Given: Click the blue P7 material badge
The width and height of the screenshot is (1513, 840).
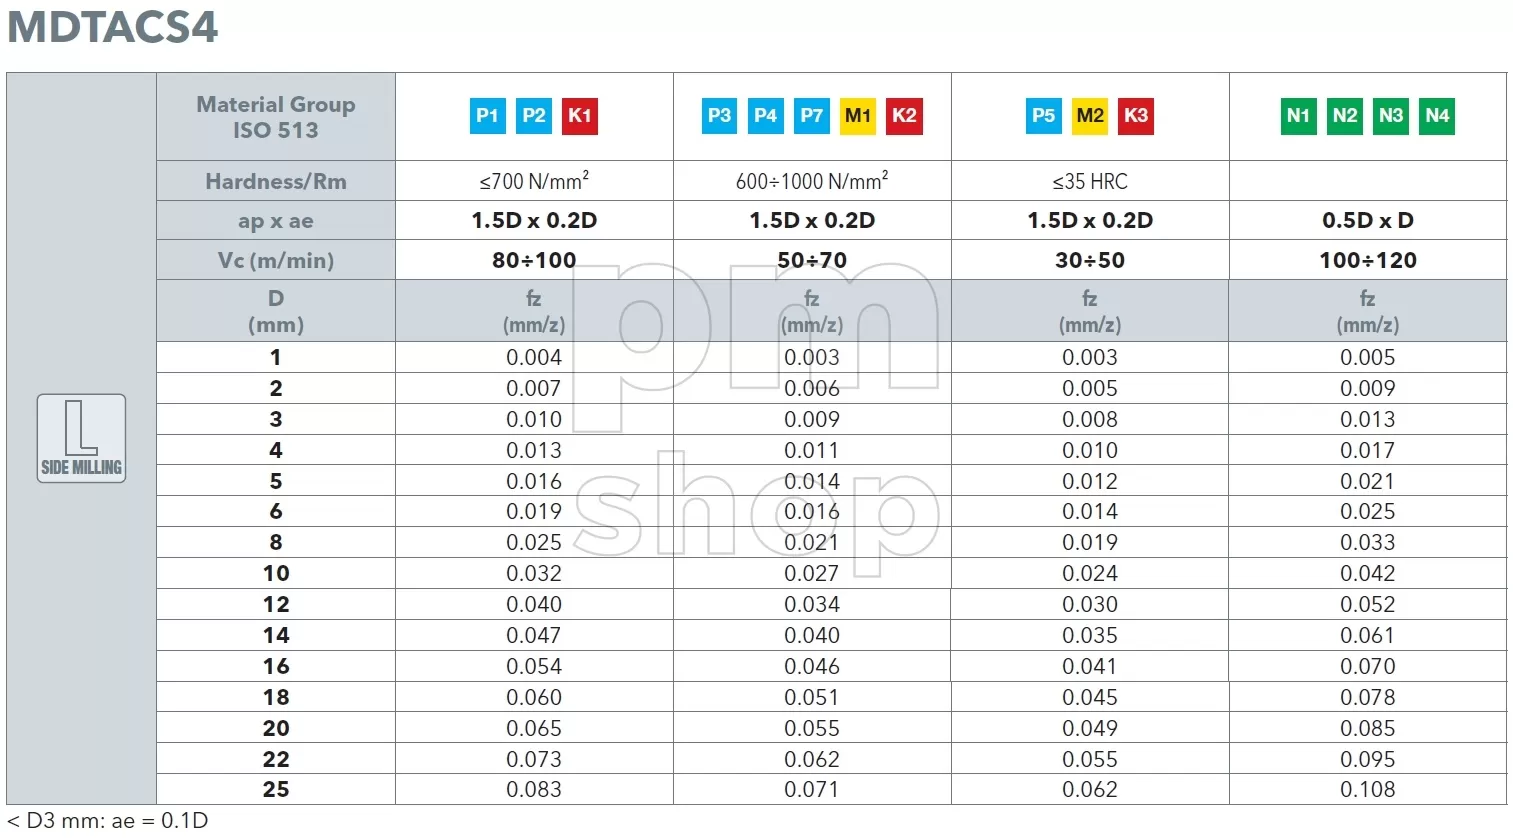Looking at the screenshot, I should [x=812, y=116].
